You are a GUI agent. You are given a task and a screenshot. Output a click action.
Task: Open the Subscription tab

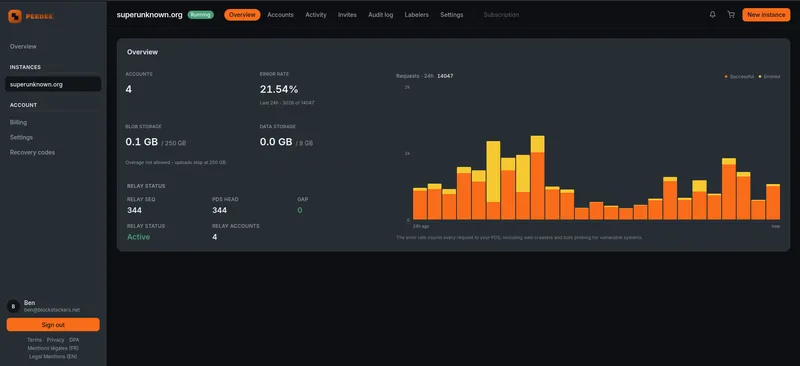(501, 15)
